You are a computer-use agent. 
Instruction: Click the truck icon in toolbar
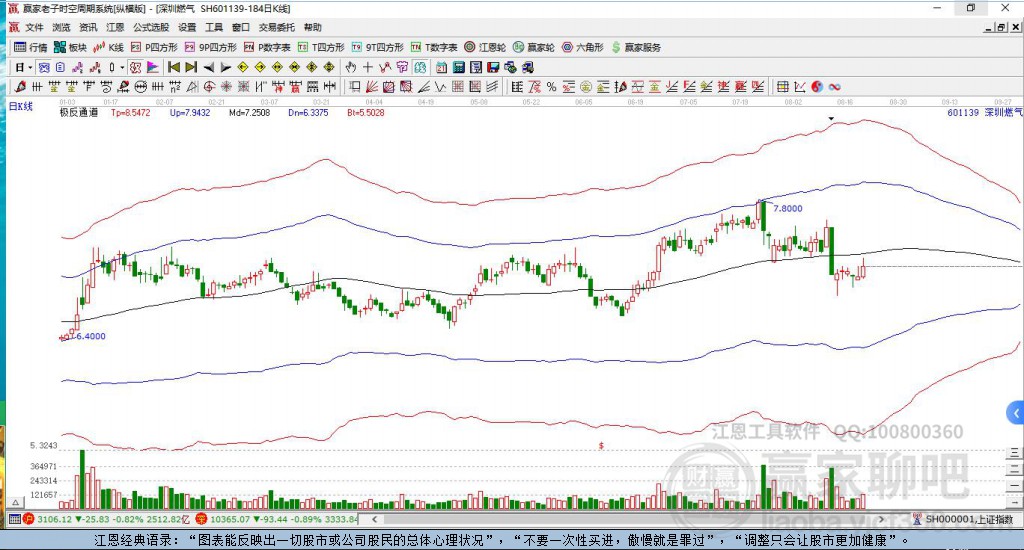pyautogui.click(x=528, y=67)
